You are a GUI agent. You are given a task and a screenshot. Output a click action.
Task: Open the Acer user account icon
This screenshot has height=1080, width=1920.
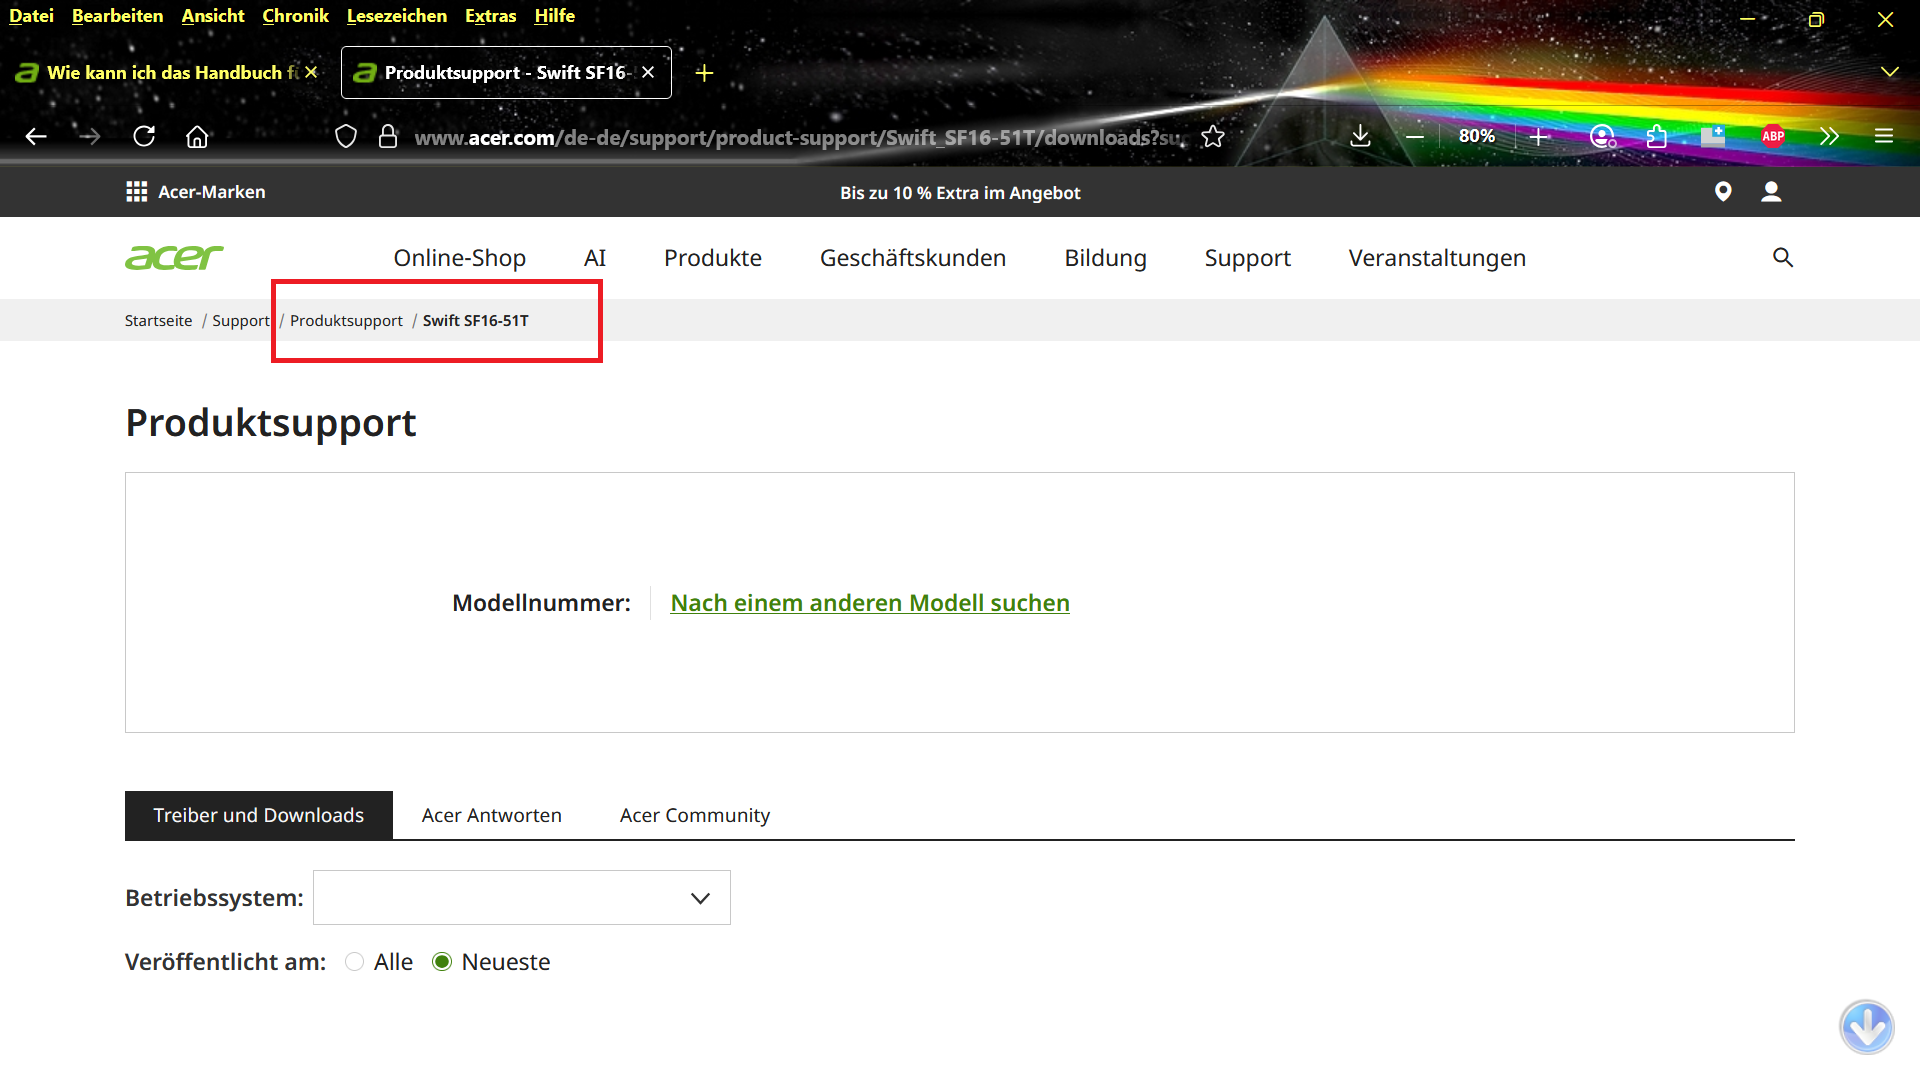pos(1771,192)
